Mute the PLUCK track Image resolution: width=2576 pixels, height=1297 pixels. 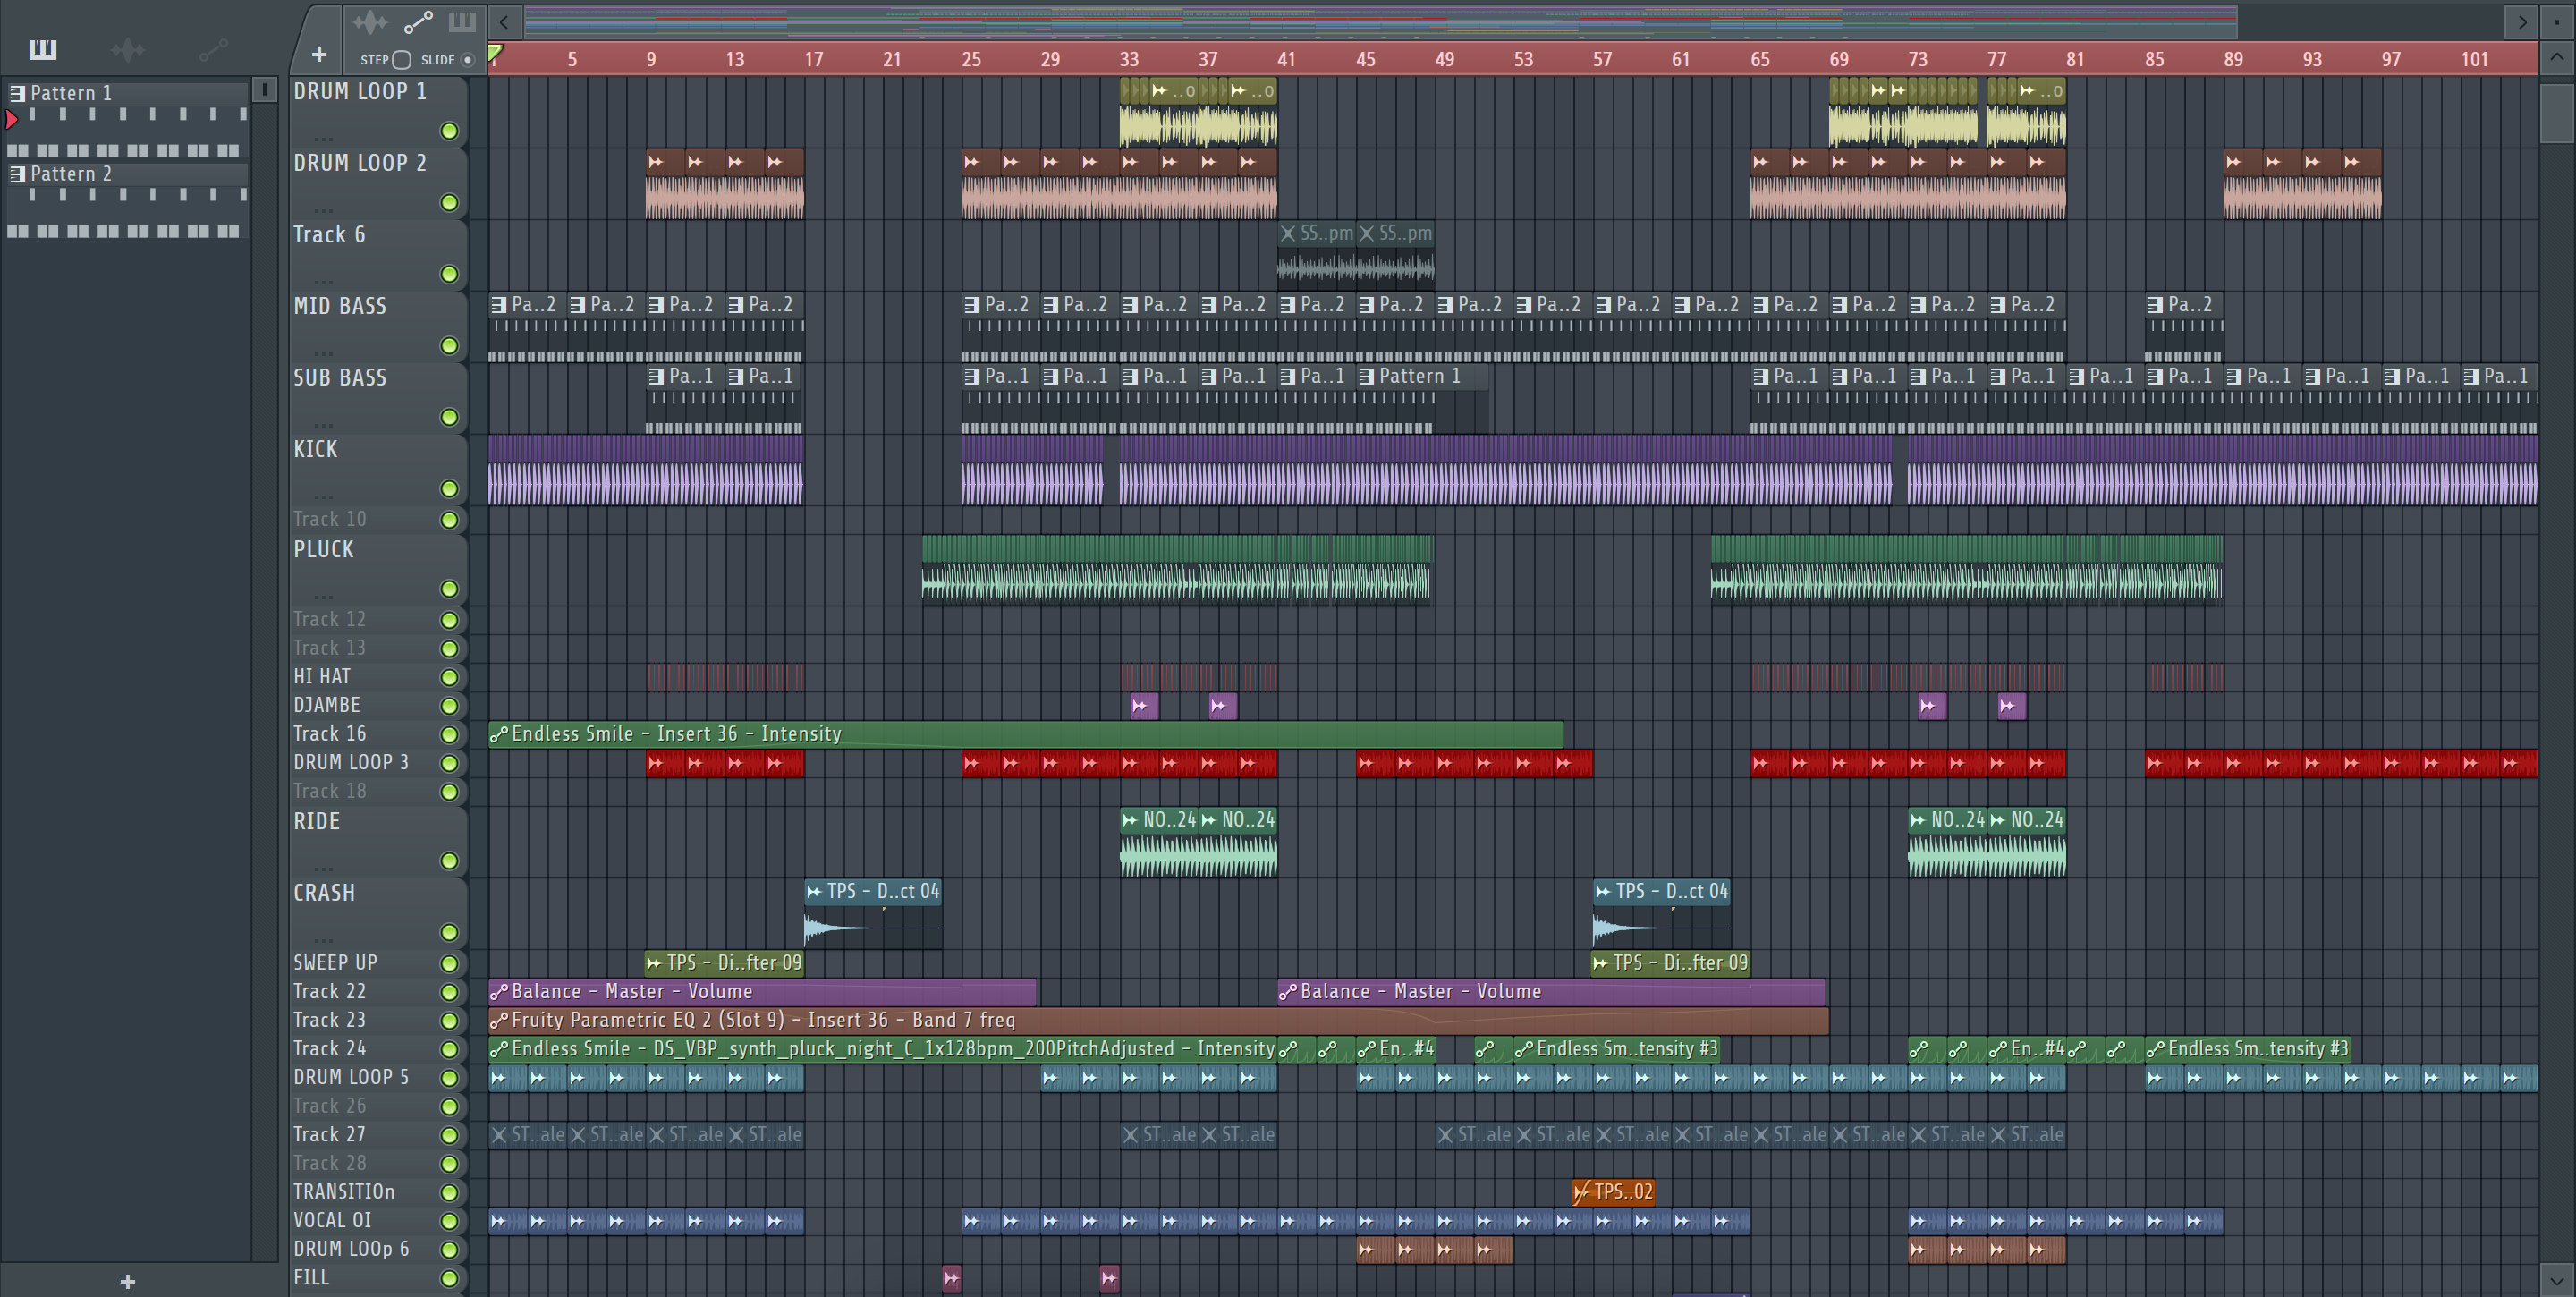tap(449, 589)
